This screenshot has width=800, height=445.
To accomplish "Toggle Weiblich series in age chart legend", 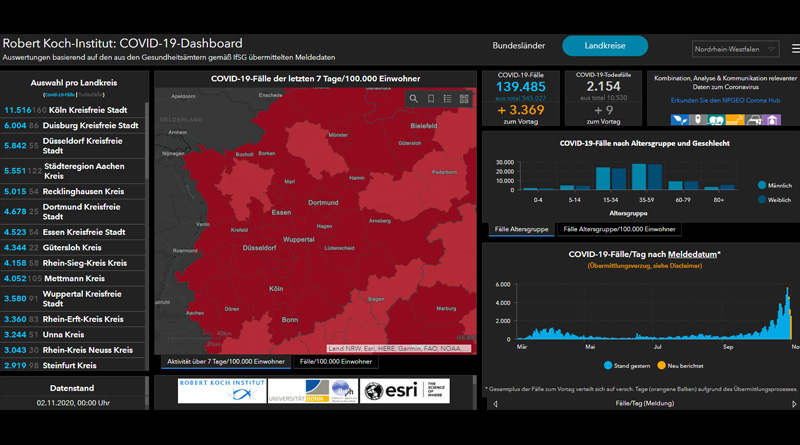I will coord(774,200).
